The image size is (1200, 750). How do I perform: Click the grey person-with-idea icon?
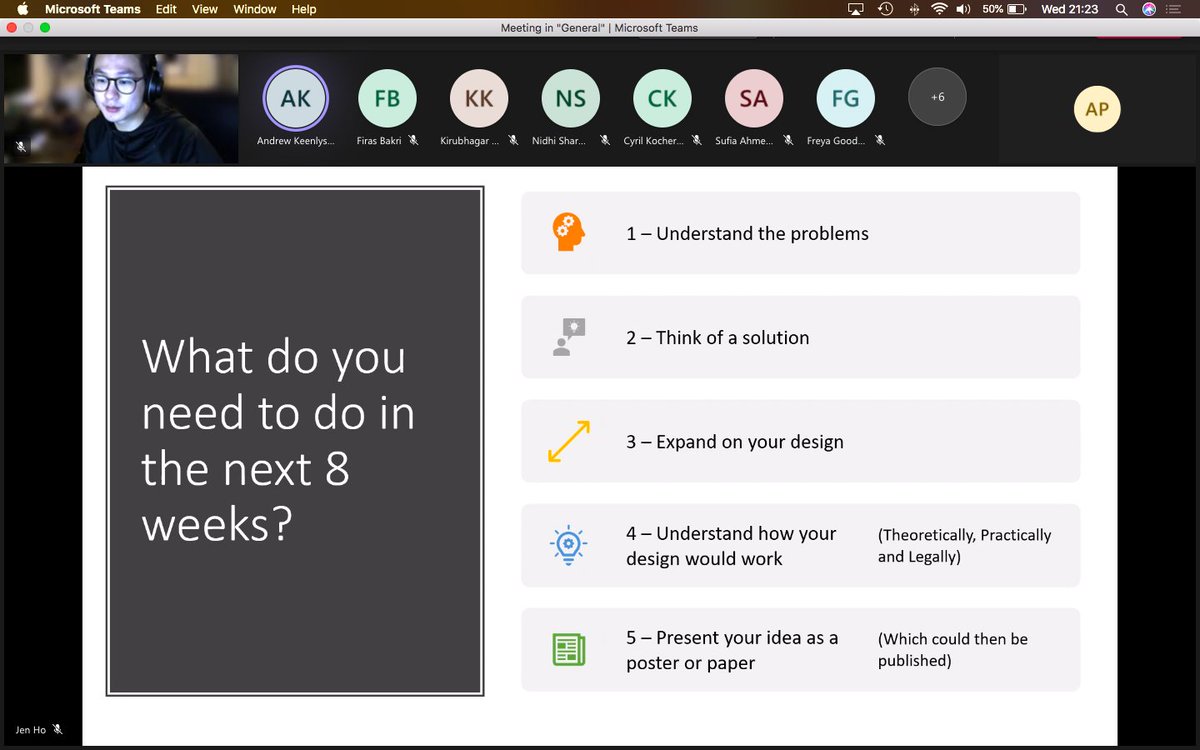click(568, 337)
